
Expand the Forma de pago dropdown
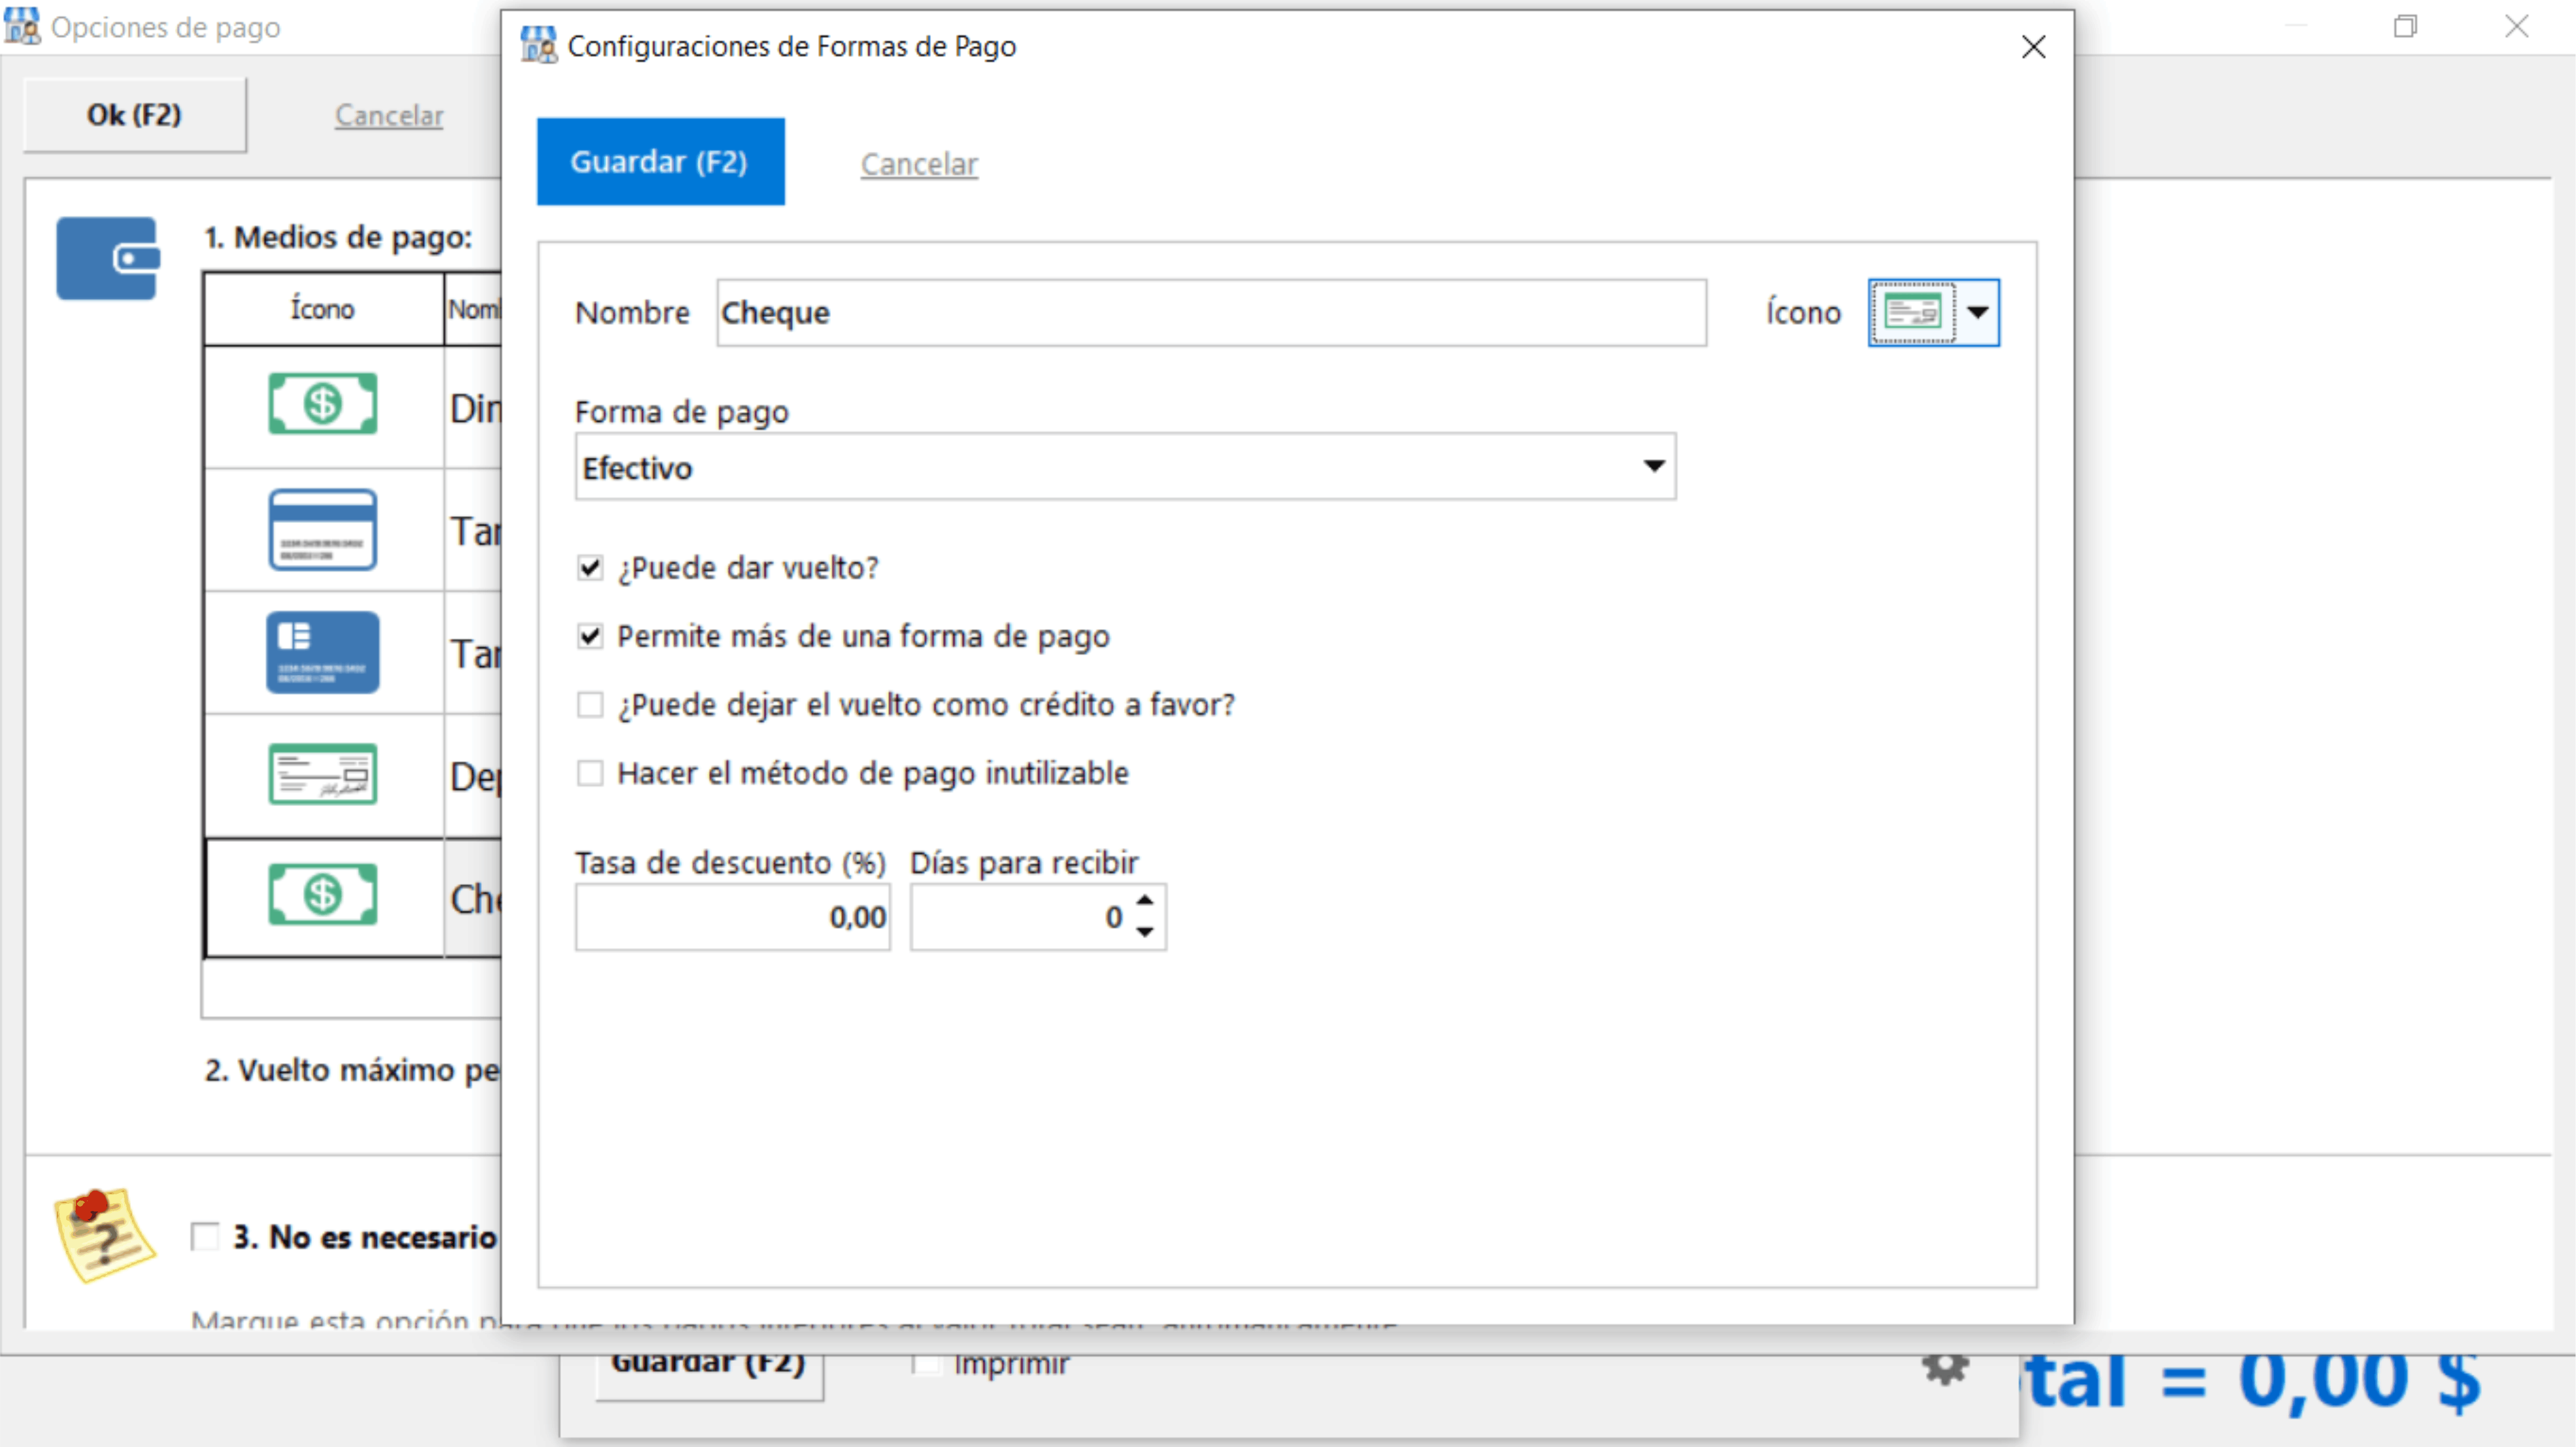point(1653,466)
